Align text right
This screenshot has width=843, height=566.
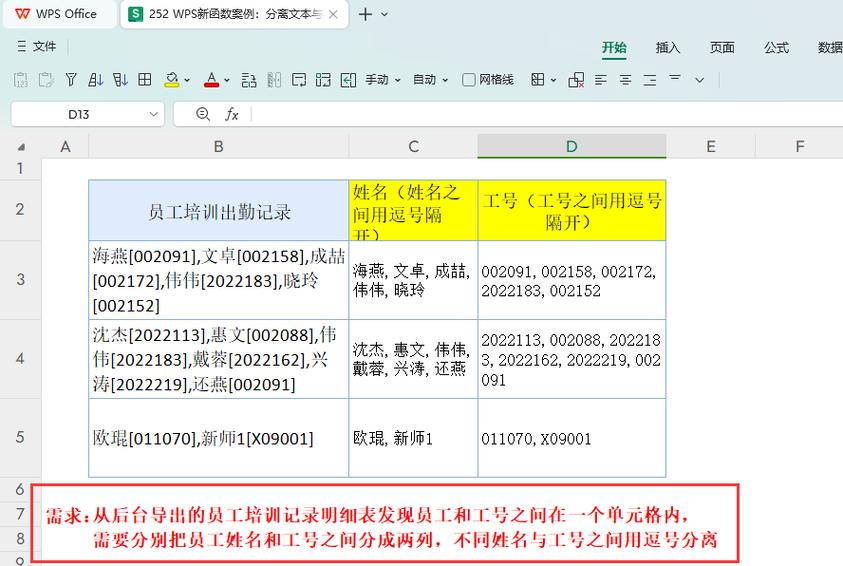click(x=650, y=80)
